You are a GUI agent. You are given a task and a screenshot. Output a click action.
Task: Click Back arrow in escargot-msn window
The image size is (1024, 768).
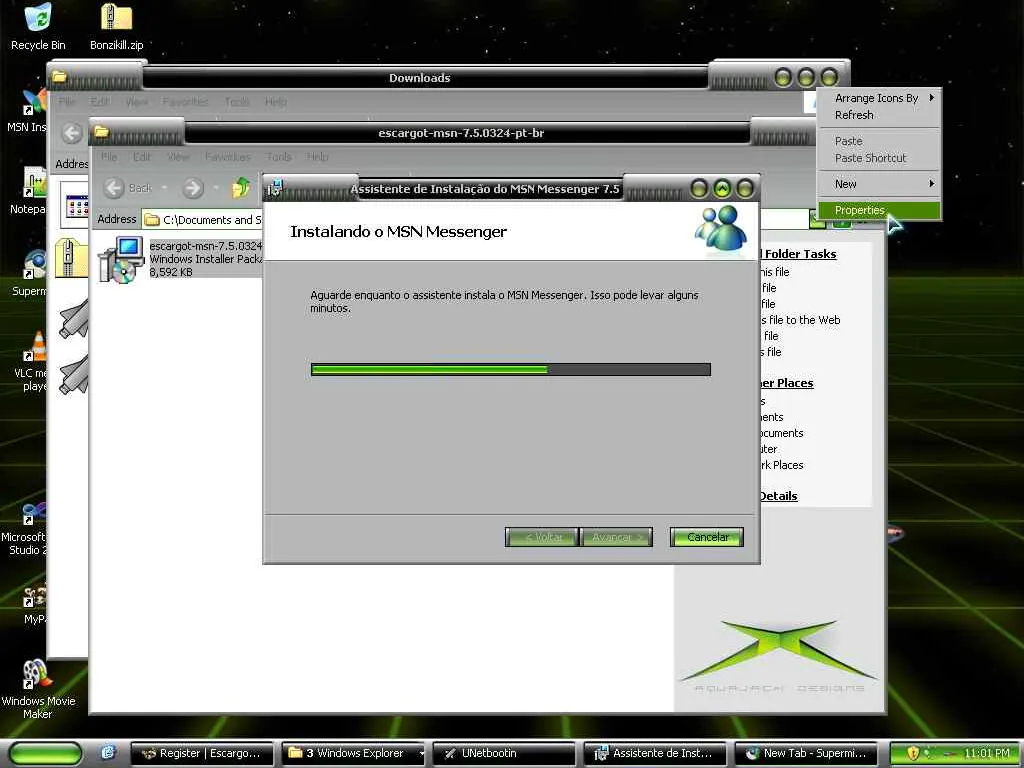point(114,188)
